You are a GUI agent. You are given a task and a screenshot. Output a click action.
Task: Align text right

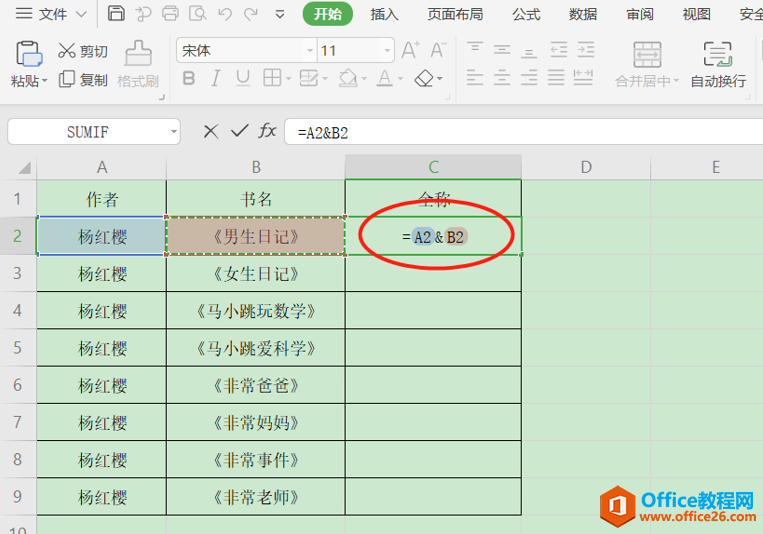[x=529, y=78]
